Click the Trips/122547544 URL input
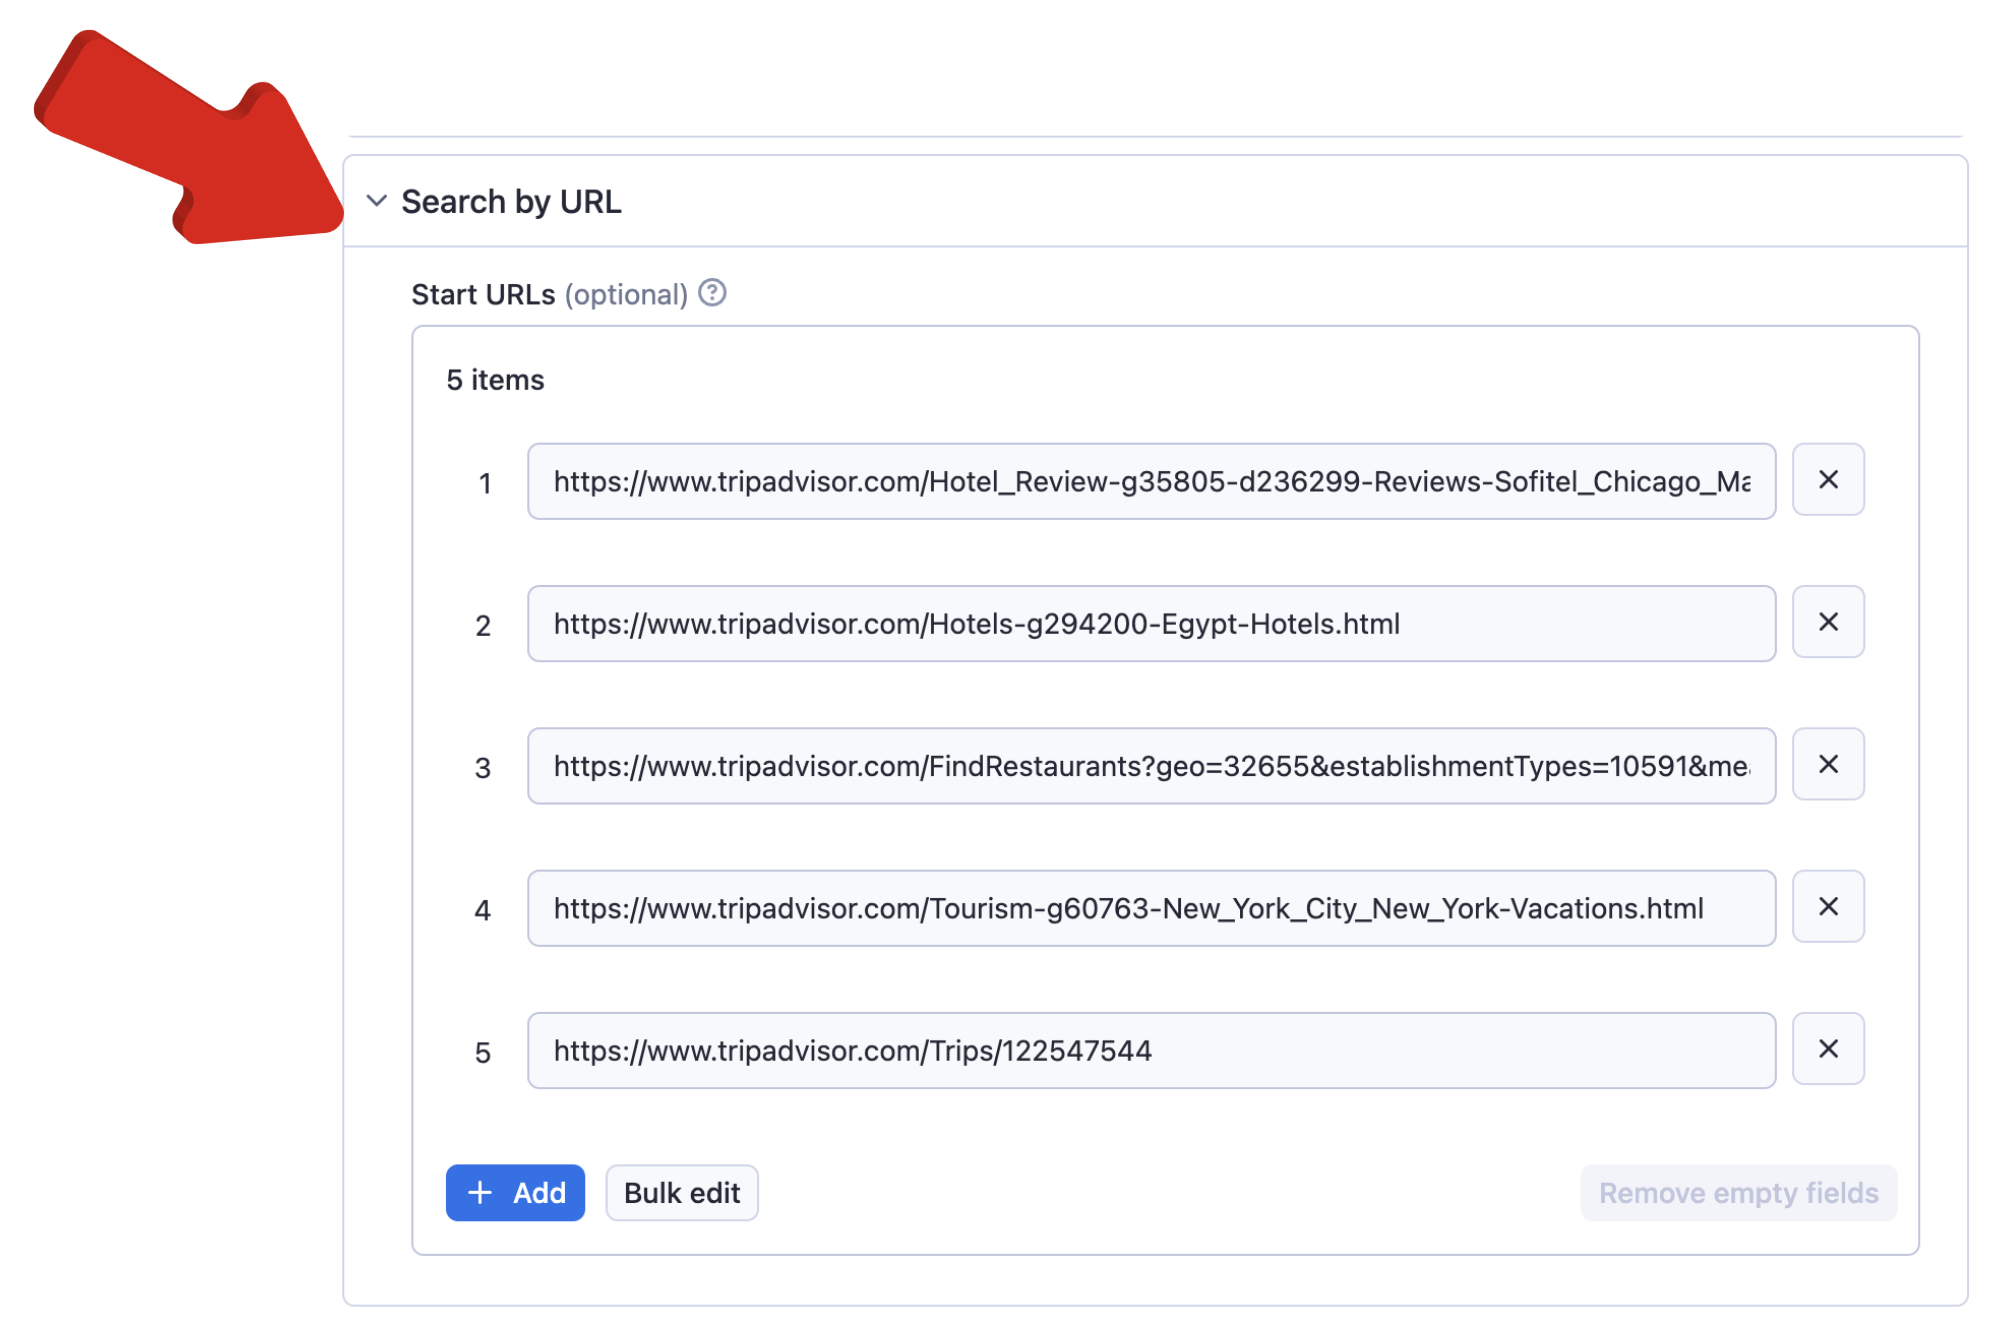The image size is (2000, 1336). 1150,1051
